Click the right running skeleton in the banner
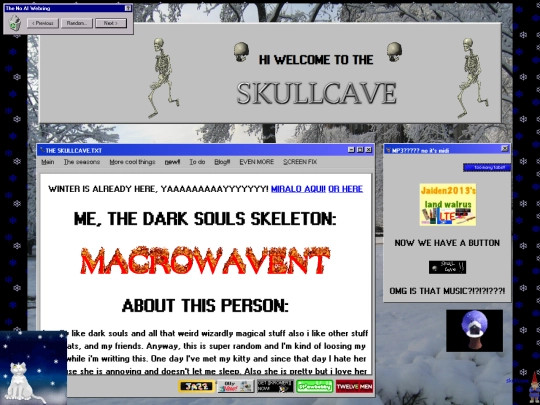 coord(472,78)
